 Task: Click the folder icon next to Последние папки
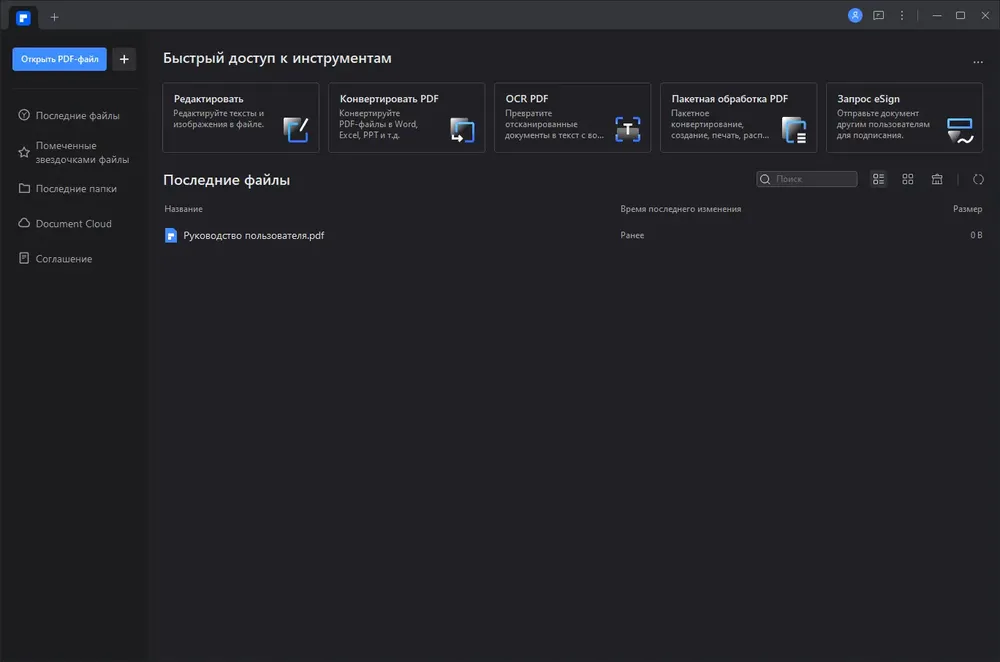pyautogui.click(x=24, y=189)
